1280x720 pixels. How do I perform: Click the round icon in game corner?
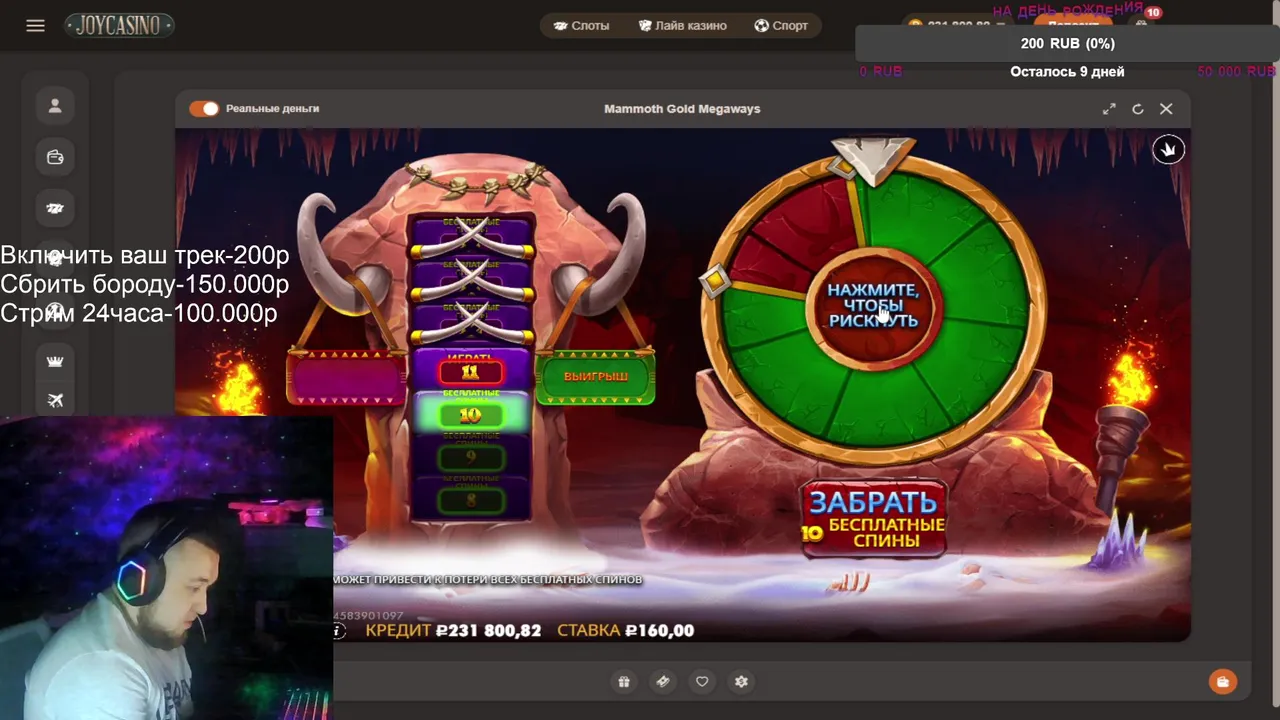click(1168, 149)
